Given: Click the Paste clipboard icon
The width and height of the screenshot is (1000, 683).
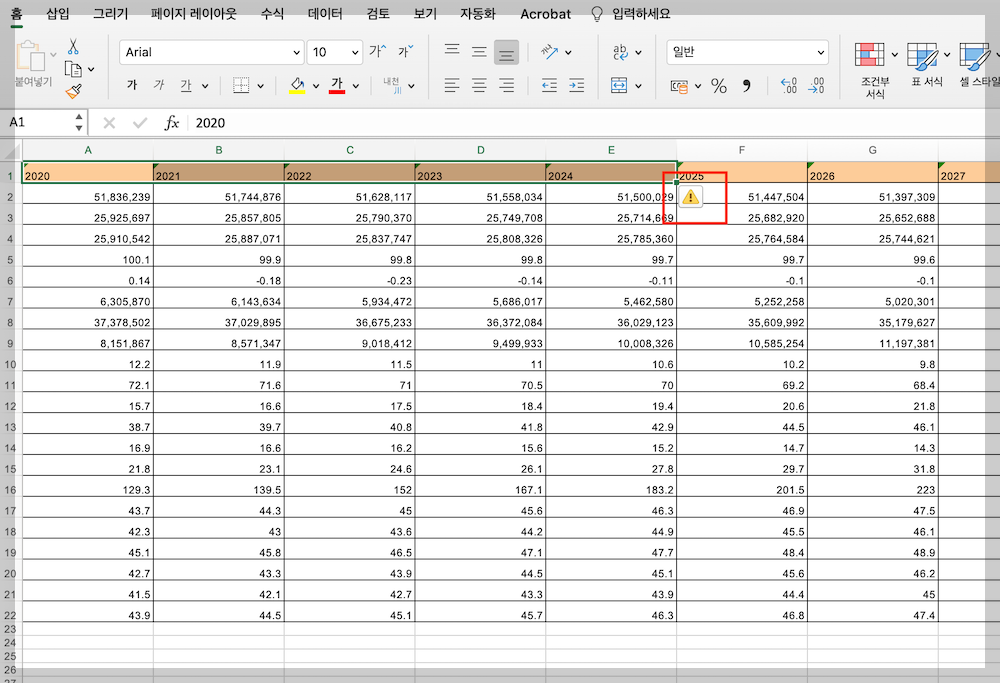Looking at the screenshot, I should (31, 56).
